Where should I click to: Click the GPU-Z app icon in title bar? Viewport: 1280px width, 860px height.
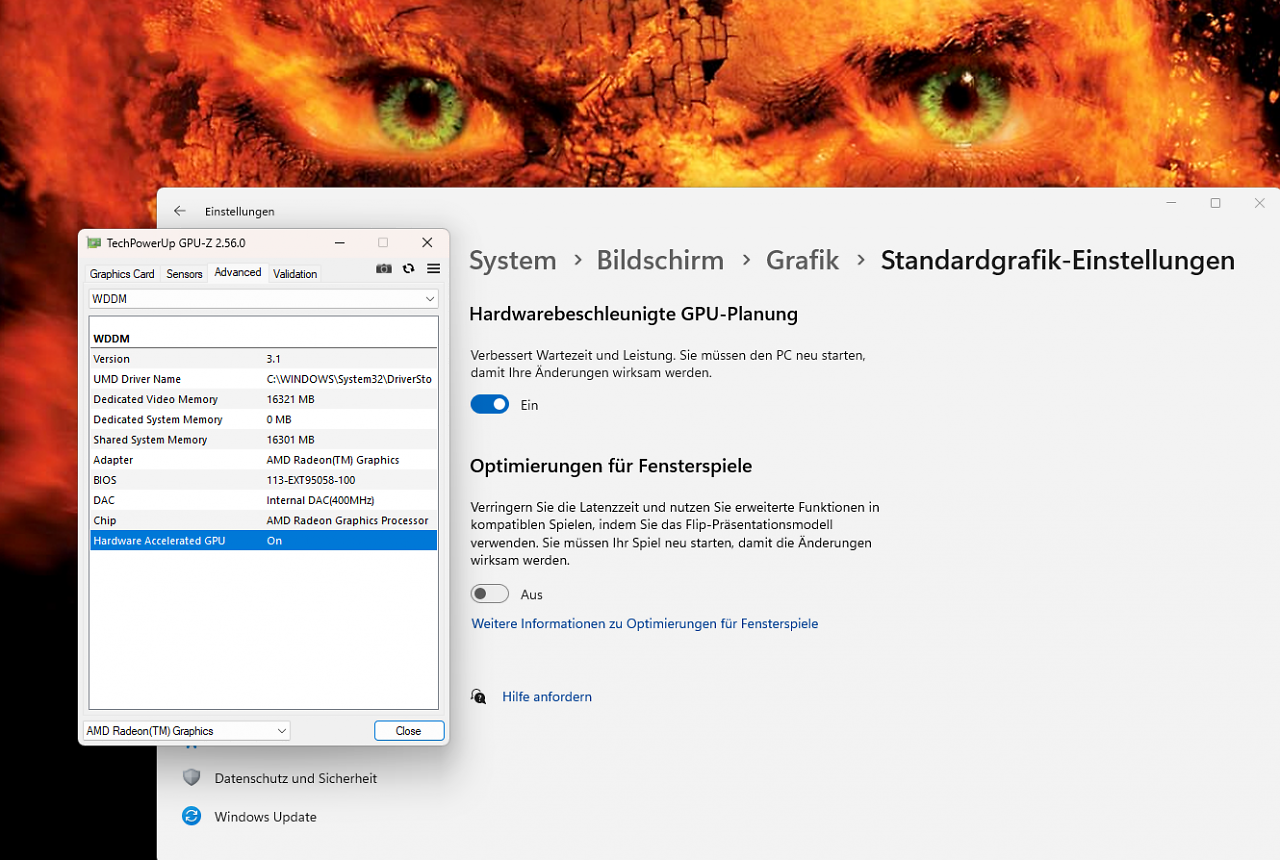(x=94, y=243)
